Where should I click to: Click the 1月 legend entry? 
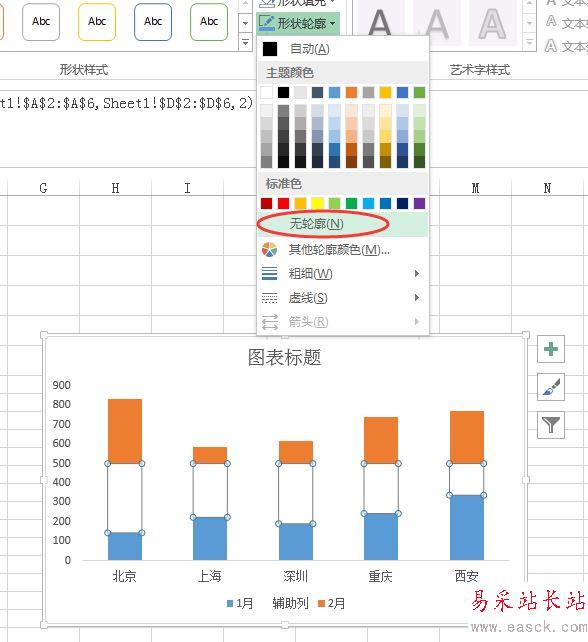coord(240,603)
